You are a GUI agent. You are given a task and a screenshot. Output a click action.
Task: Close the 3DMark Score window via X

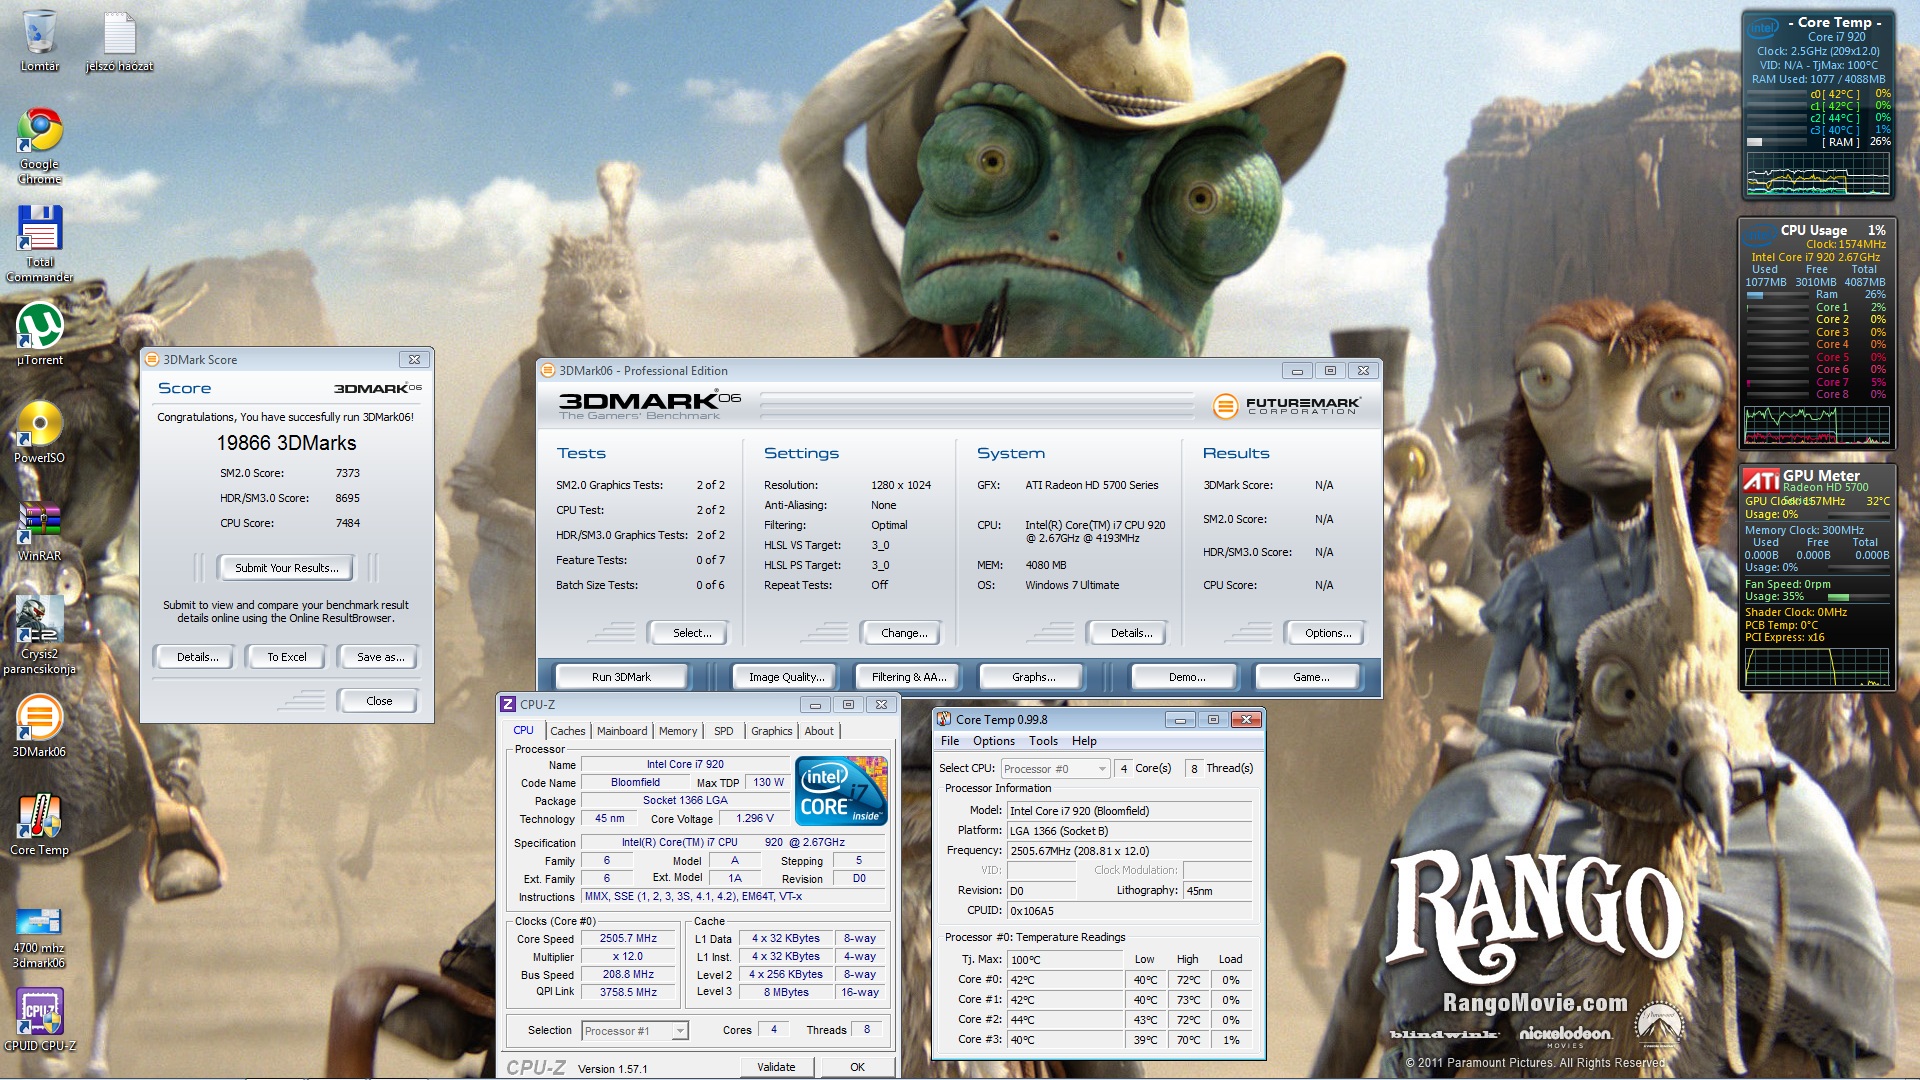click(x=414, y=359)
